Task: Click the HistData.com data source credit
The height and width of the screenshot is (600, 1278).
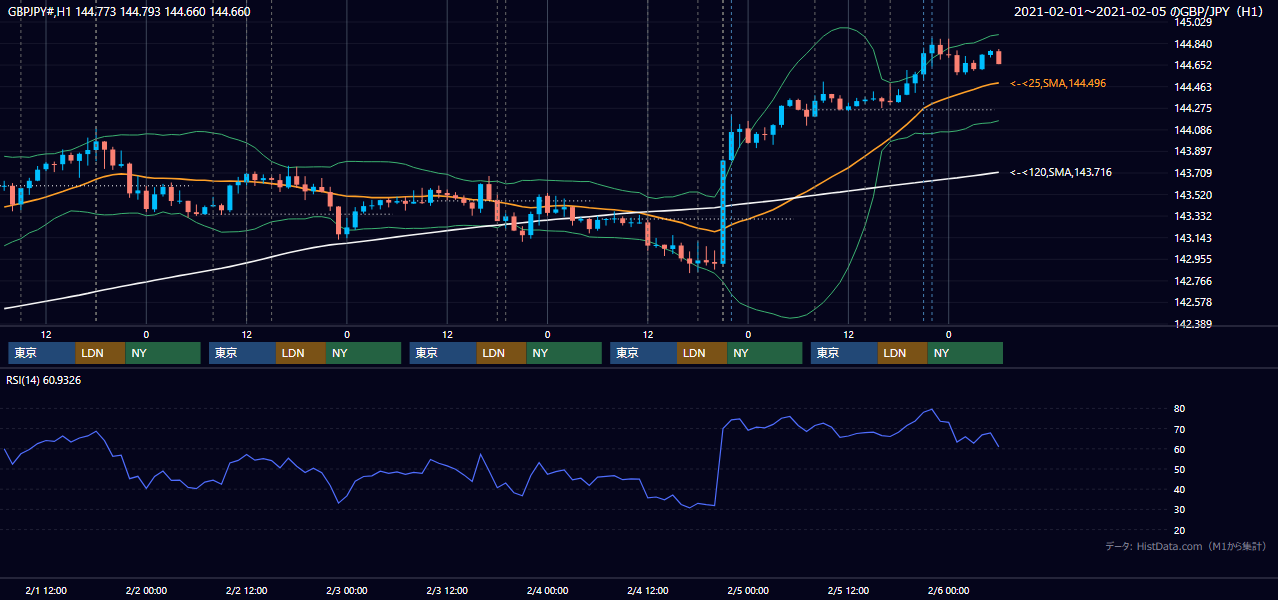Action: click(x=1186, y=546)
